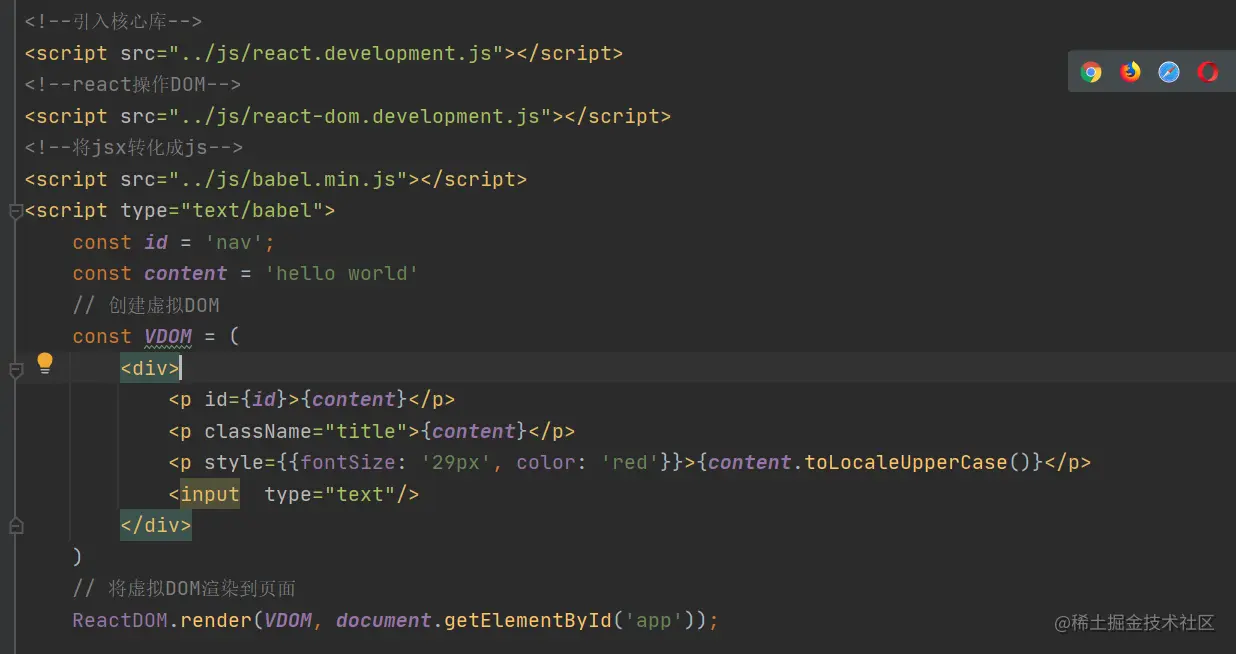This screenshot has width=1236, height=654.
Task: Click the style attribute on the third p tag
Action: pos(234,462)
